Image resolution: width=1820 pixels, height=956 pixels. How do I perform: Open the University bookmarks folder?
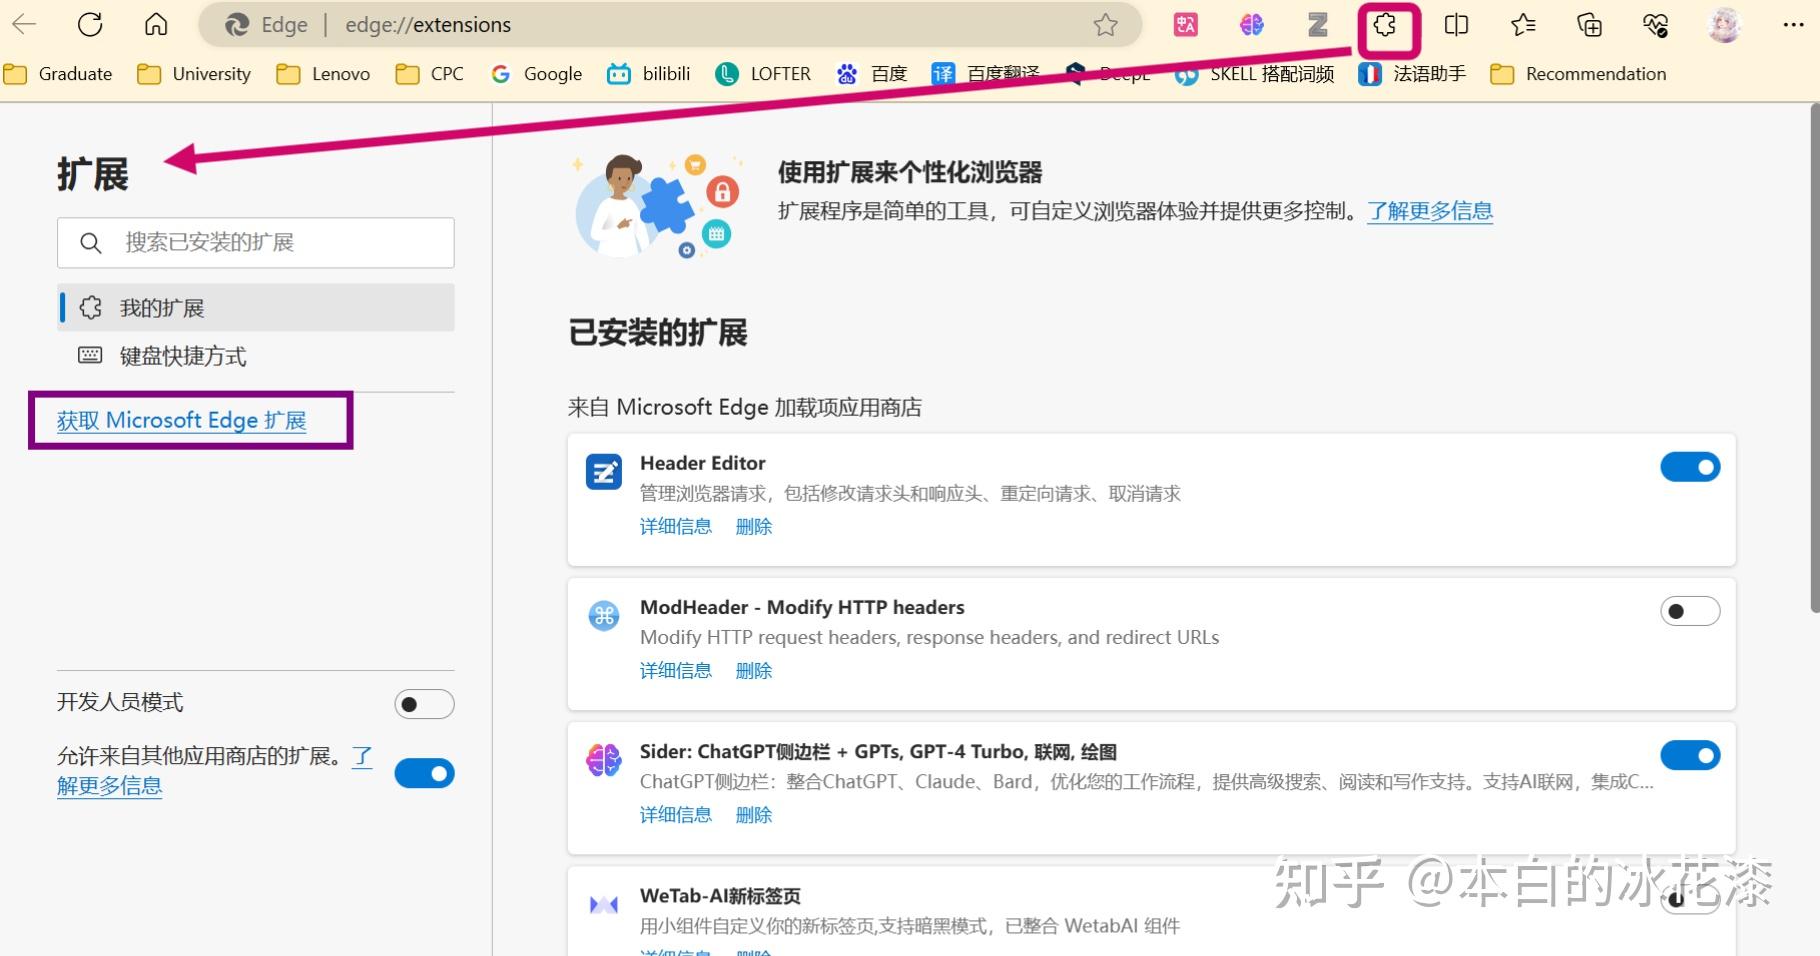click(194, 74)
